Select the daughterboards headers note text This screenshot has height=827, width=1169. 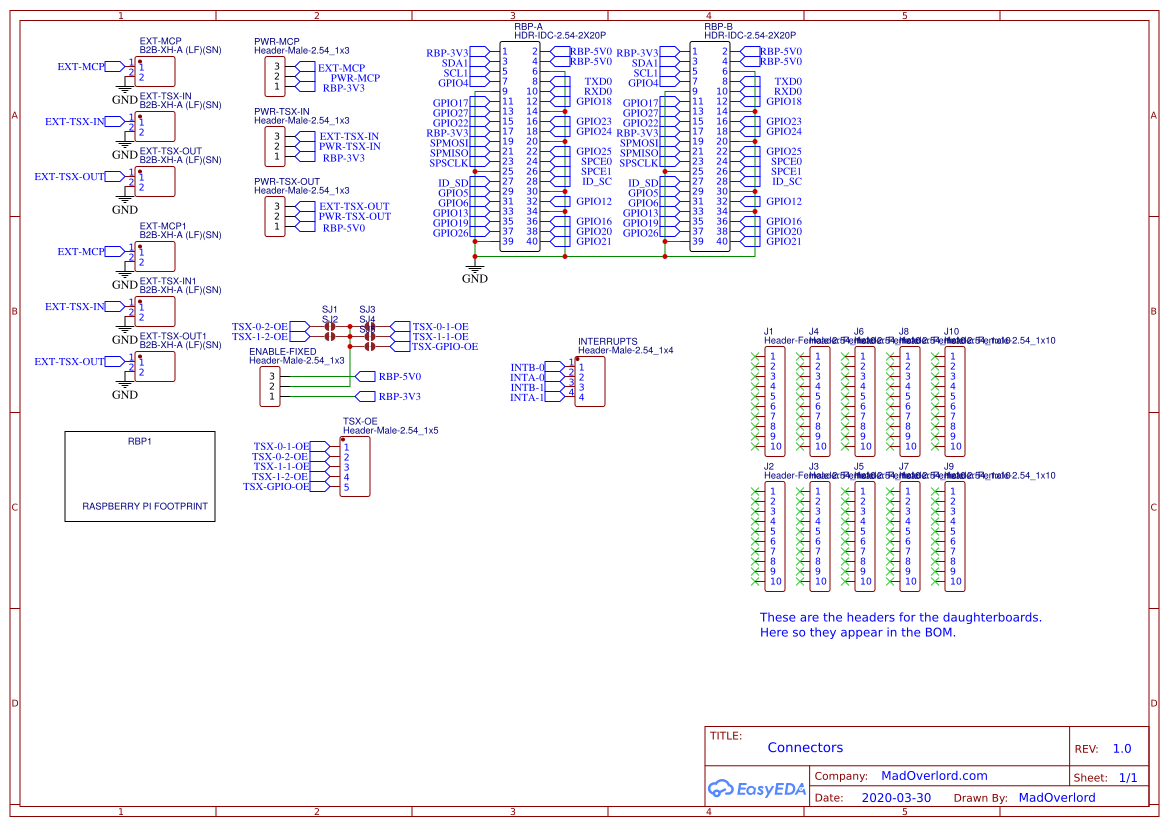(900, 625)
